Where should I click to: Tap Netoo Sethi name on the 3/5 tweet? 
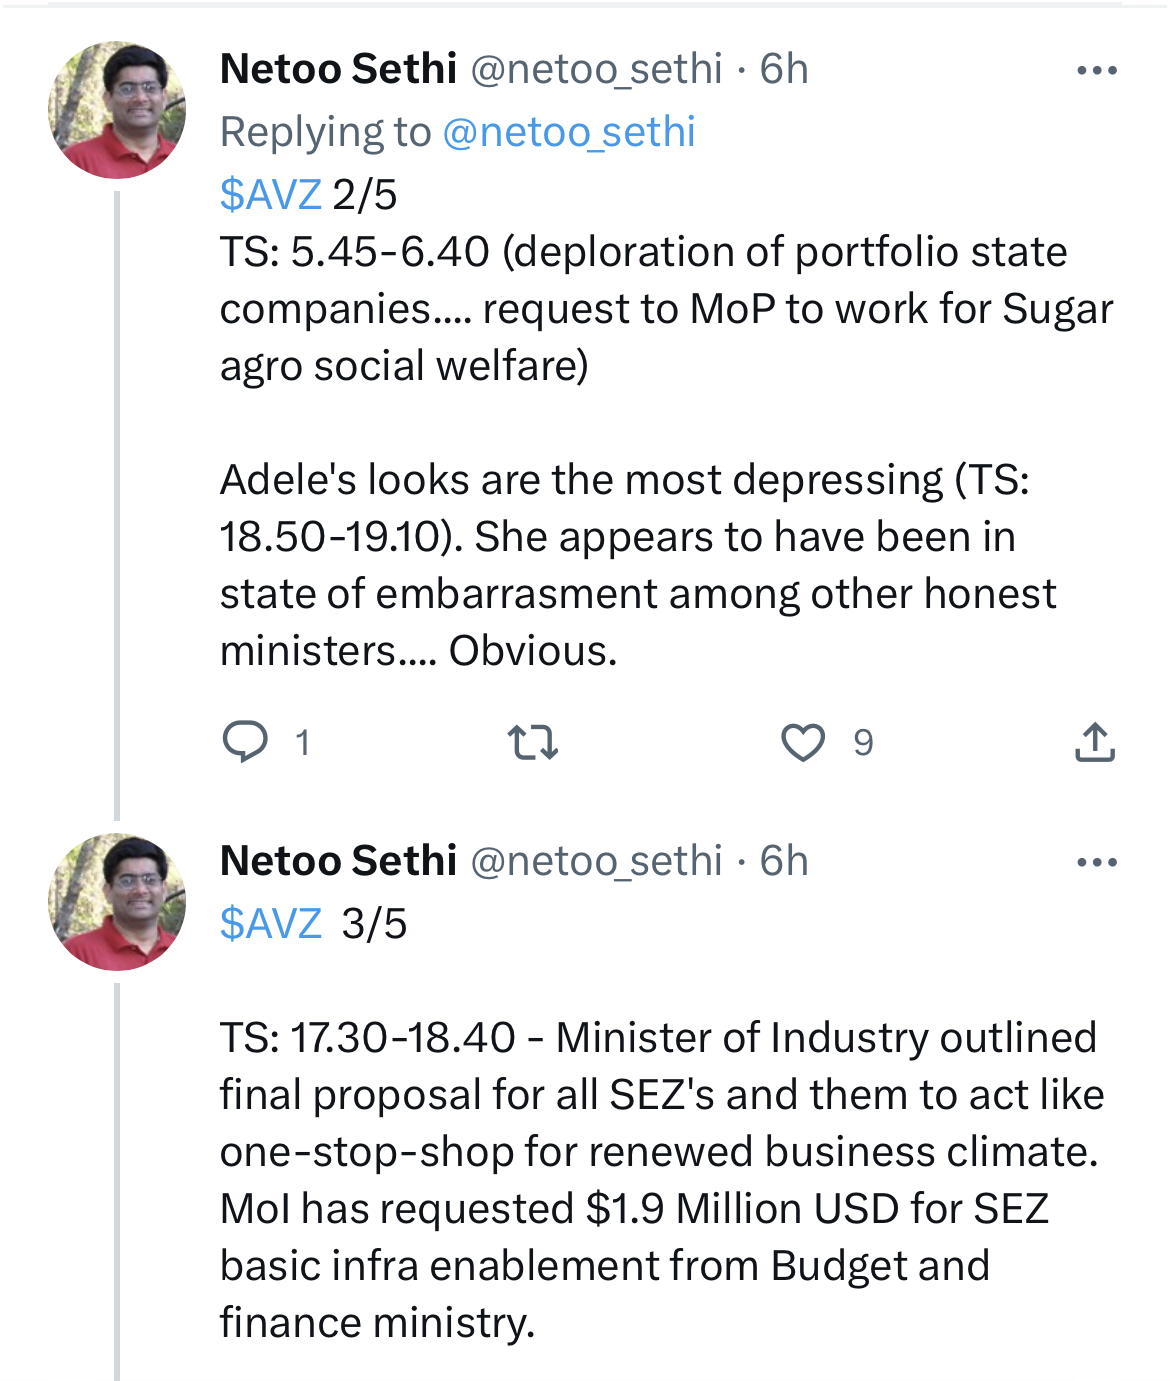pyautogui.click(x=338, y=861)
